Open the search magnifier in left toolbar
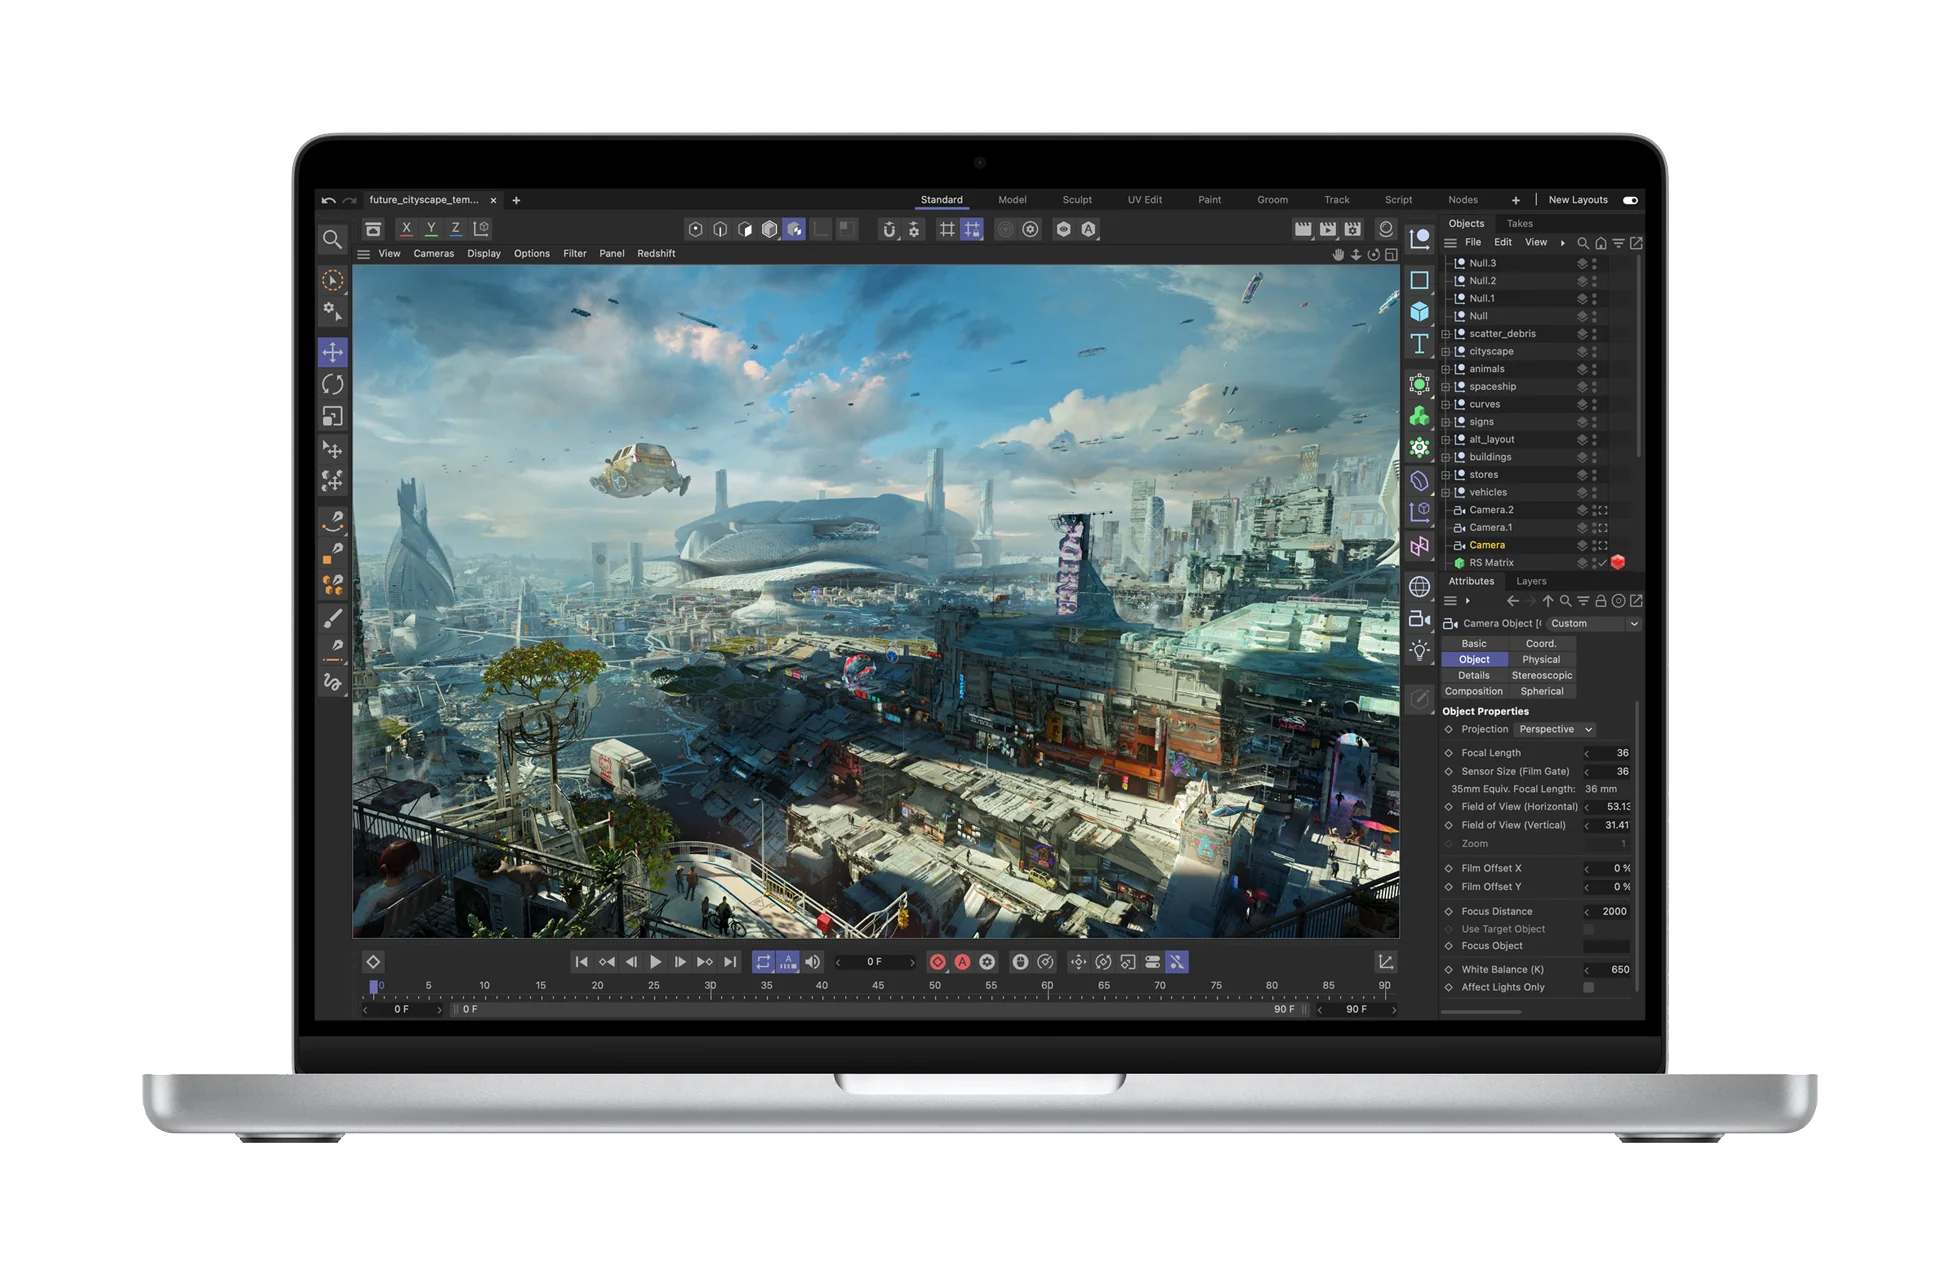 pos(332,239)
